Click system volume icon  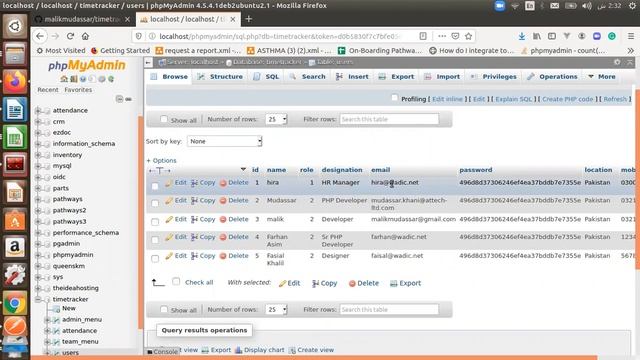(x=587, y=6)
